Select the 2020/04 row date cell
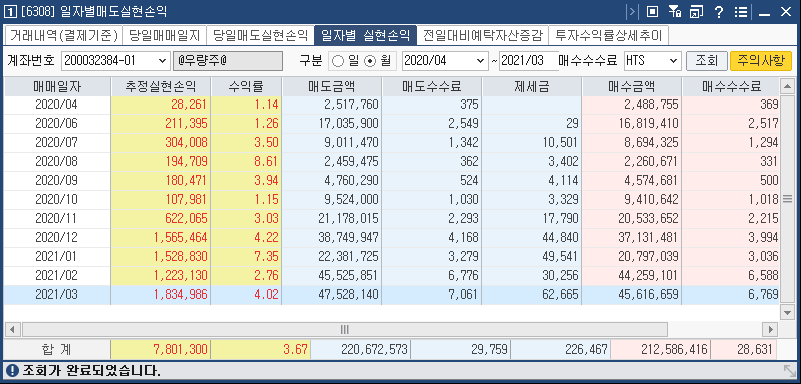 58,105
